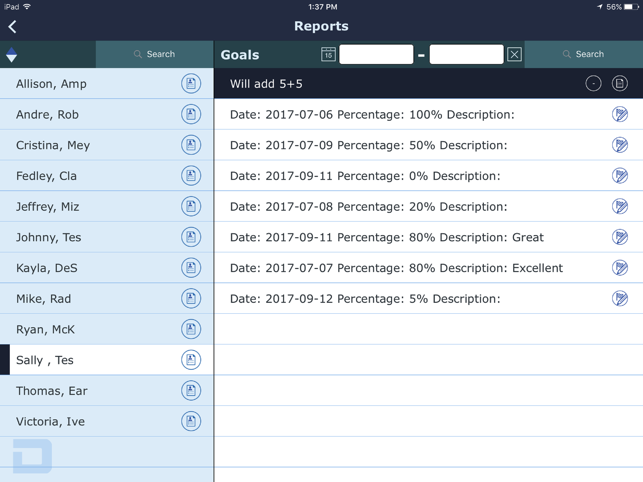Collapse the 'Will add 5+5' goal
Screen dimensions: 643x482
click(x=593, y=84)
